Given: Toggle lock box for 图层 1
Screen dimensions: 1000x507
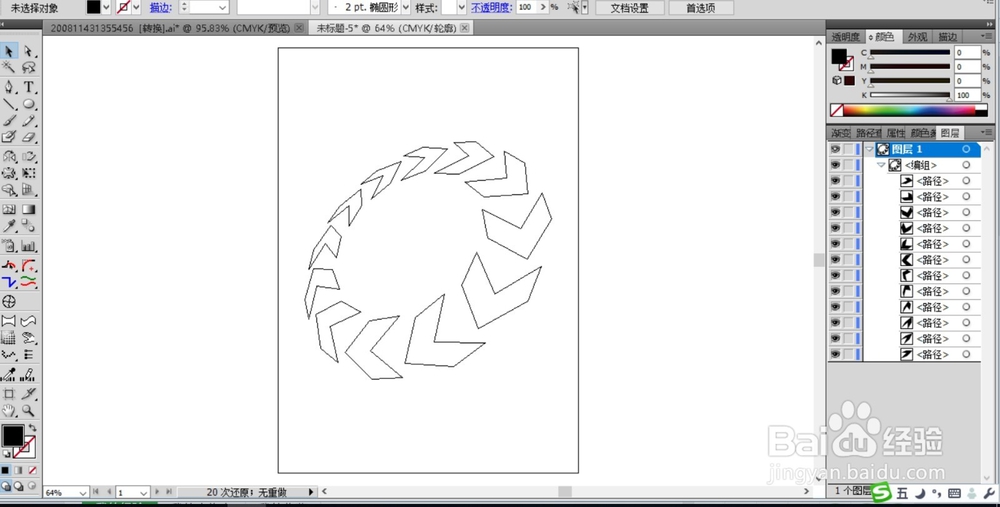Looking at the screenshot, I should point(849,149).
